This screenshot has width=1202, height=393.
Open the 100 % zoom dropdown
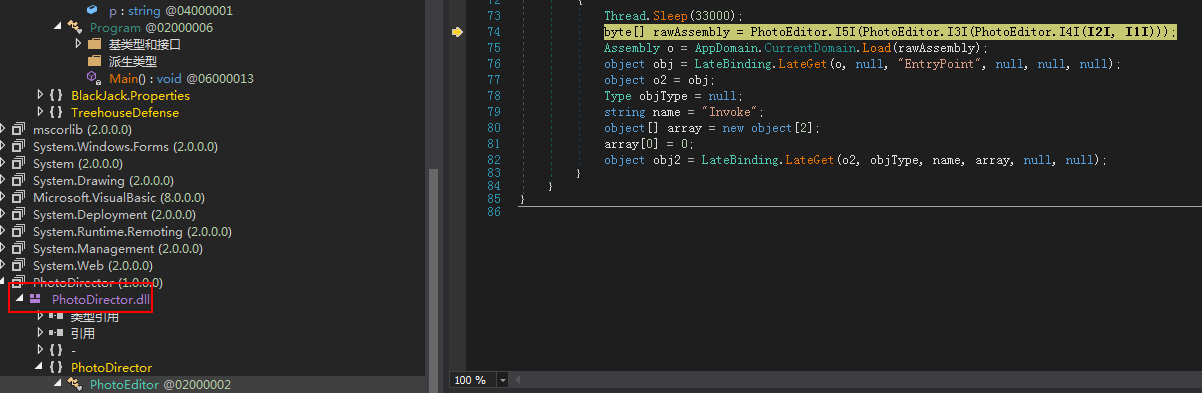[x=502, y=380]
